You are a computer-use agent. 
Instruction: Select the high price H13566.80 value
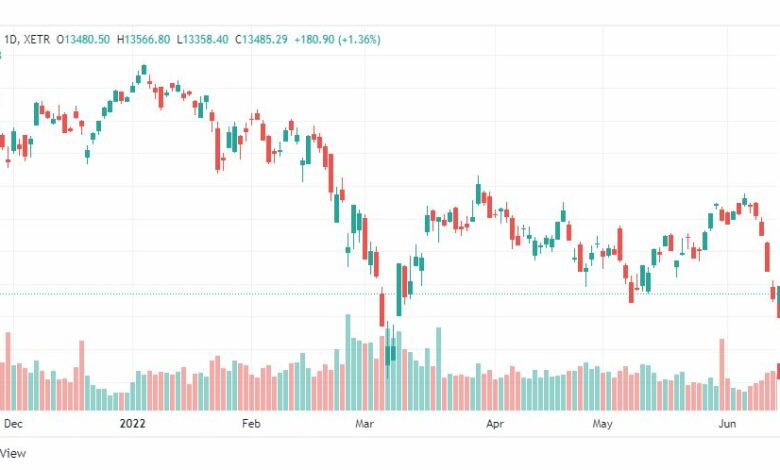coord(143,39)
